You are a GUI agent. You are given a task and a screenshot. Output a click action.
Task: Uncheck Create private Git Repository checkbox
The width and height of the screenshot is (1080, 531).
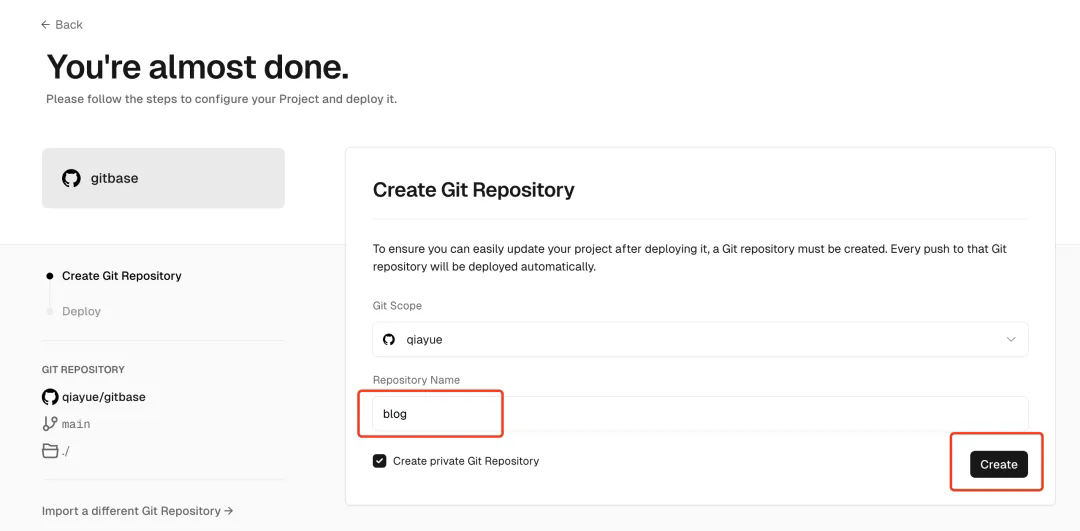point(380,461)
